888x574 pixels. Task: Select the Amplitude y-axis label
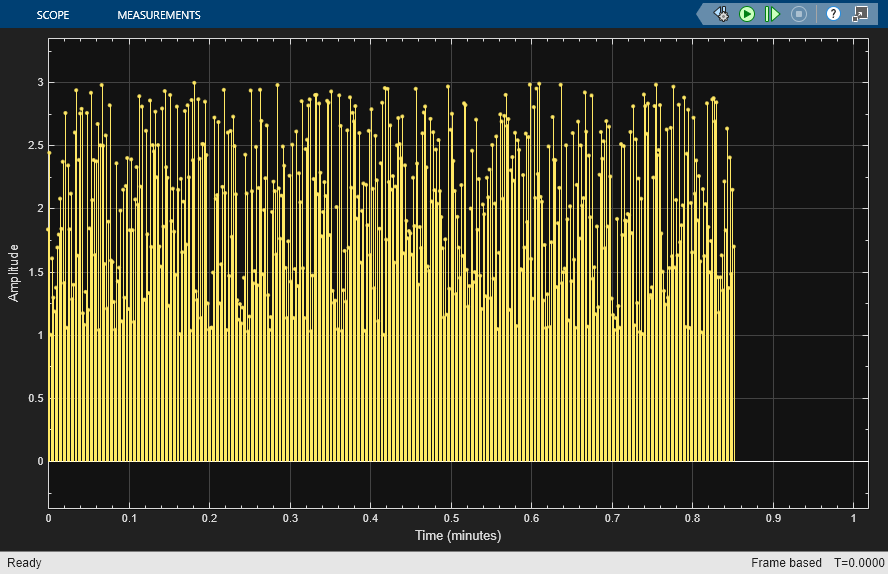[x=13, y=273]
